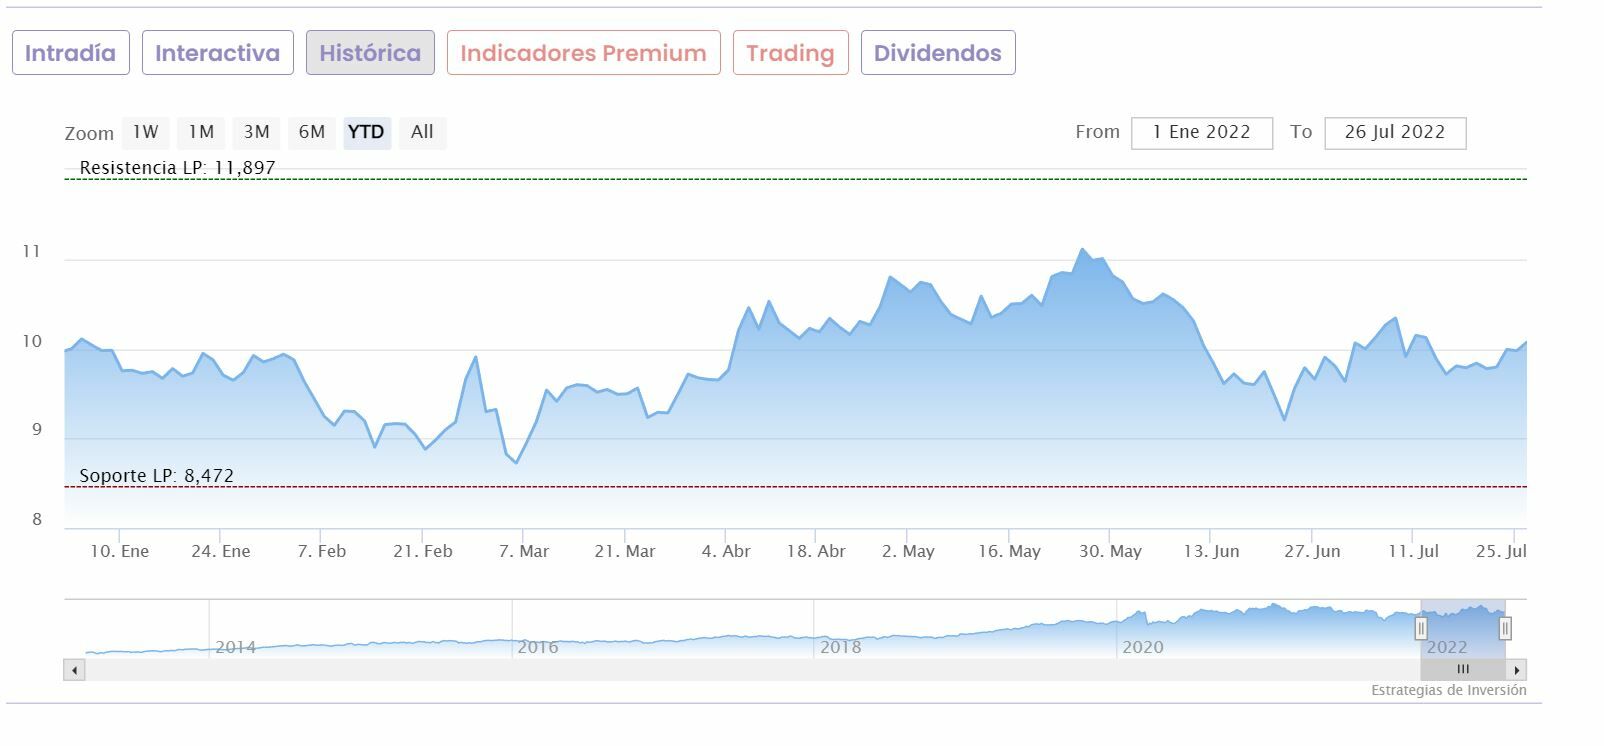This screenshot has height=746, width=1604.
Task: Show All historical data range
Action: click(422, 132)
